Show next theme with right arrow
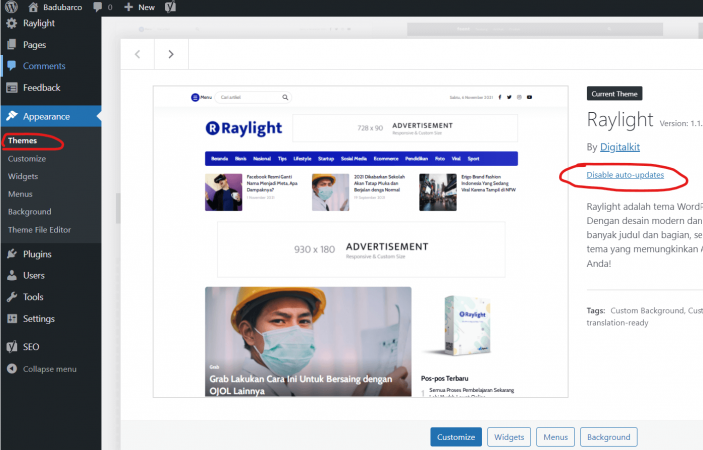This screenshot has height=450, width=703. tap(171, 54)
